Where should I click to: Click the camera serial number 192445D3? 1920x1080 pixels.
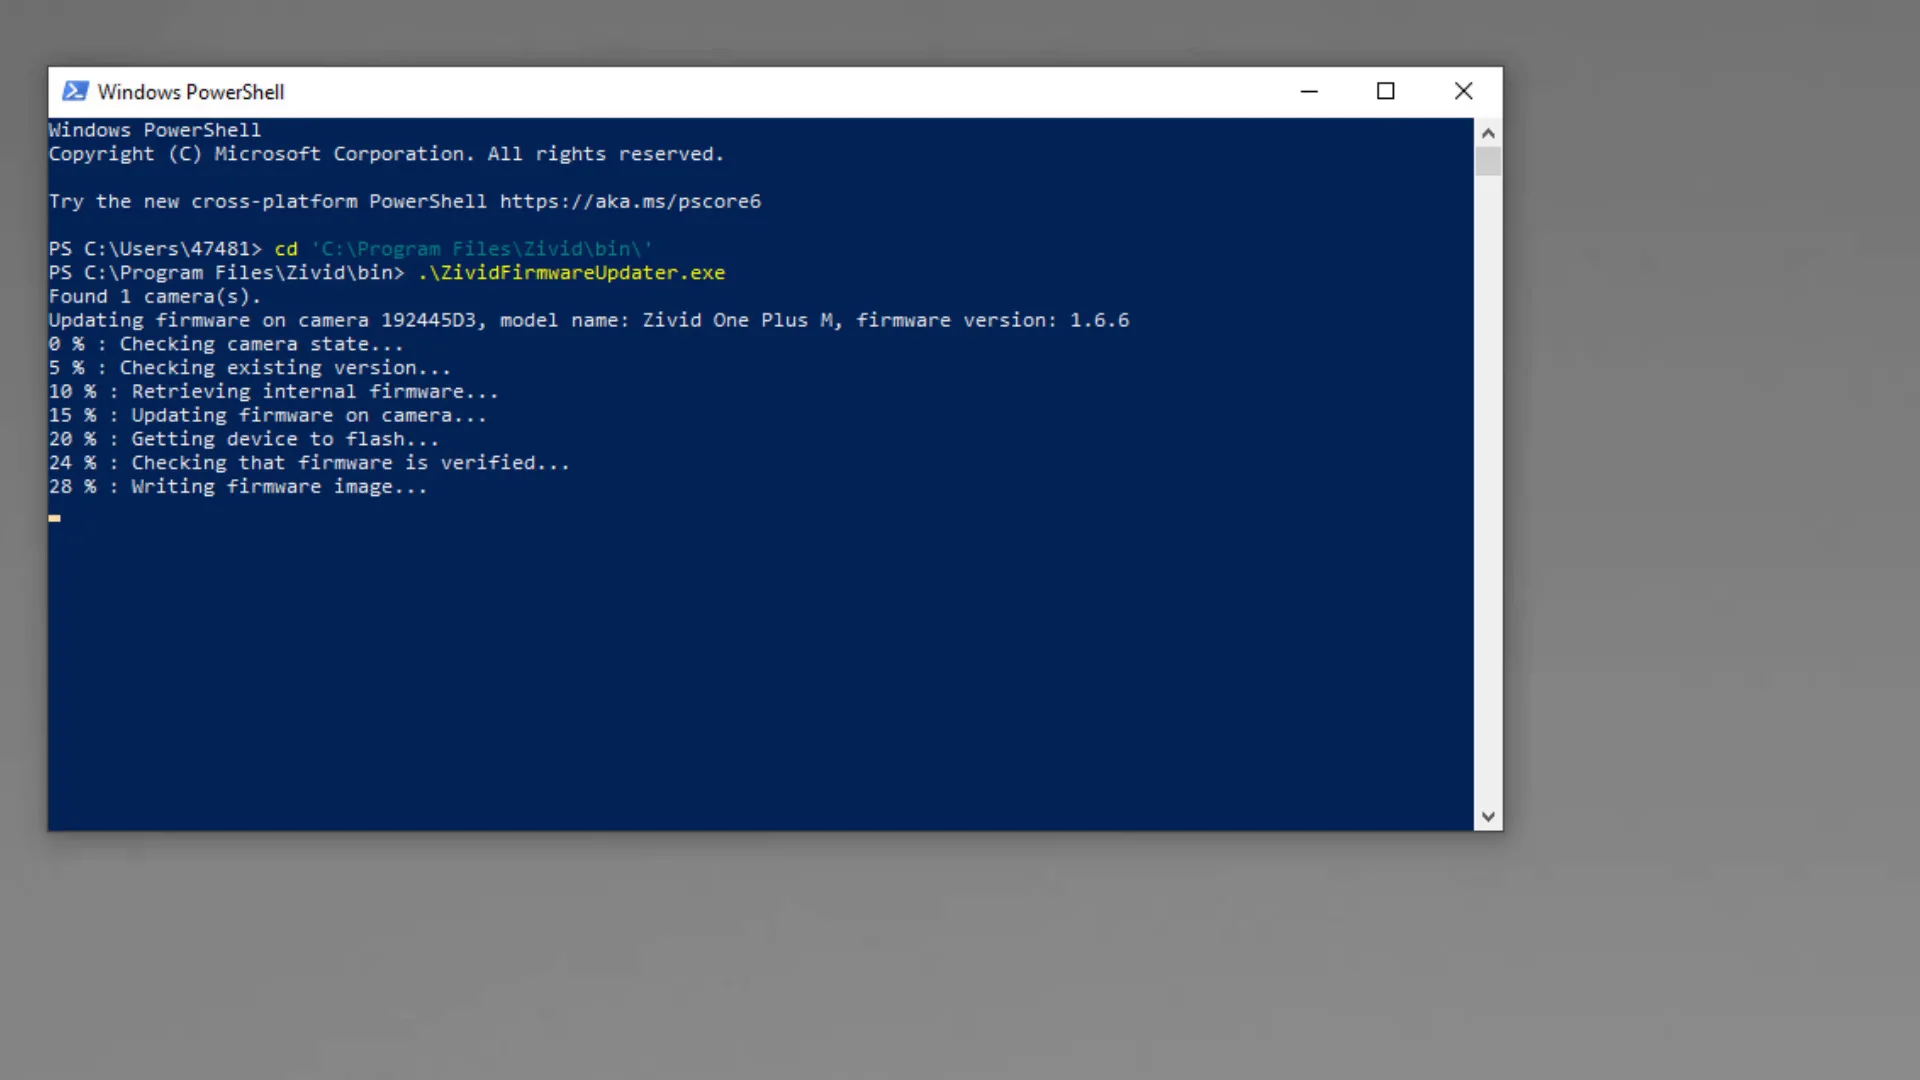428,320
